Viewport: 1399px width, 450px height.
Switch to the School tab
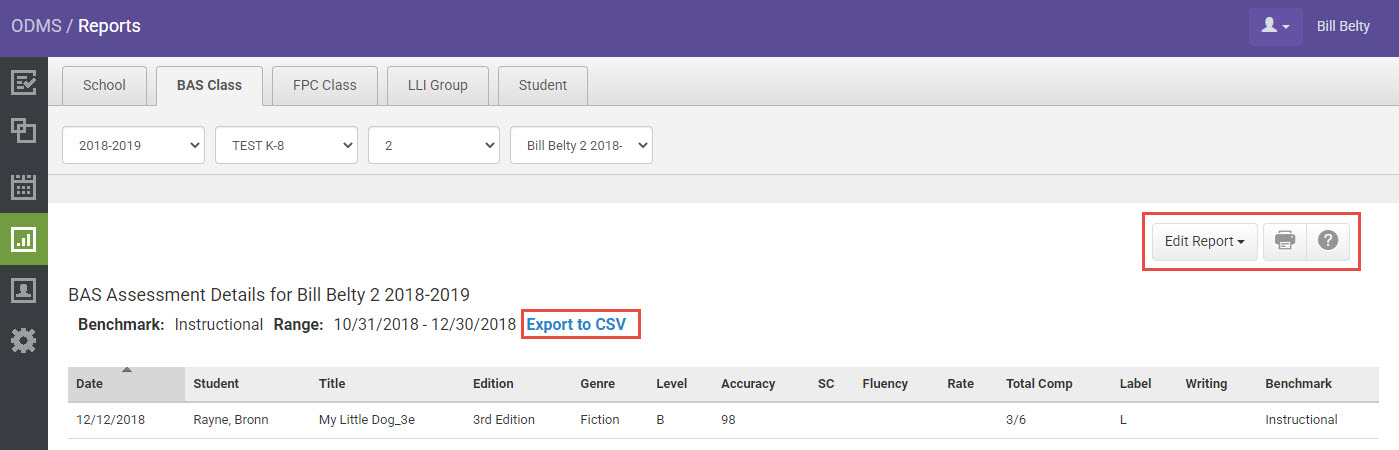[104, 85]
